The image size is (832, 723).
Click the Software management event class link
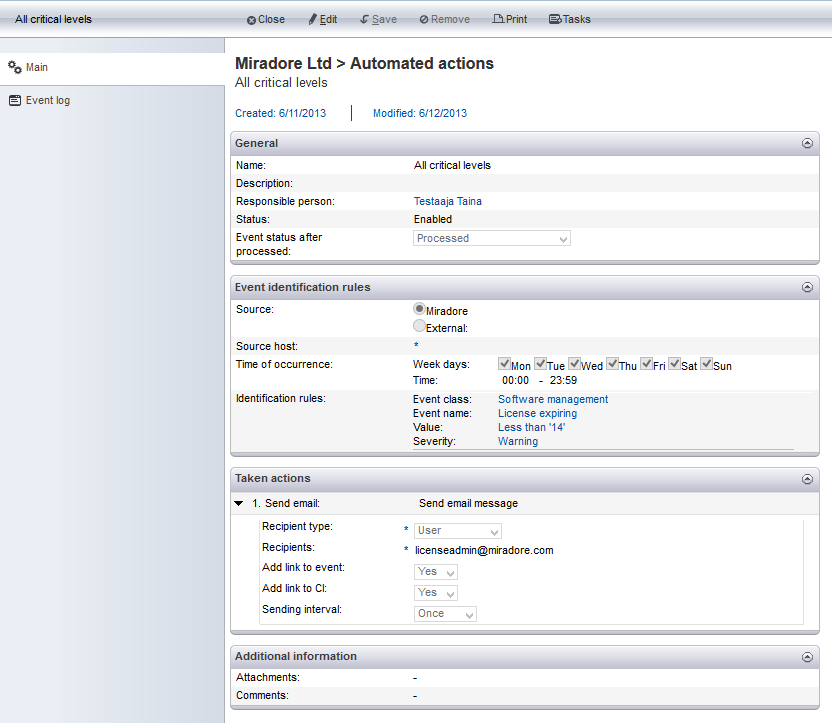(x=553, y=399)
